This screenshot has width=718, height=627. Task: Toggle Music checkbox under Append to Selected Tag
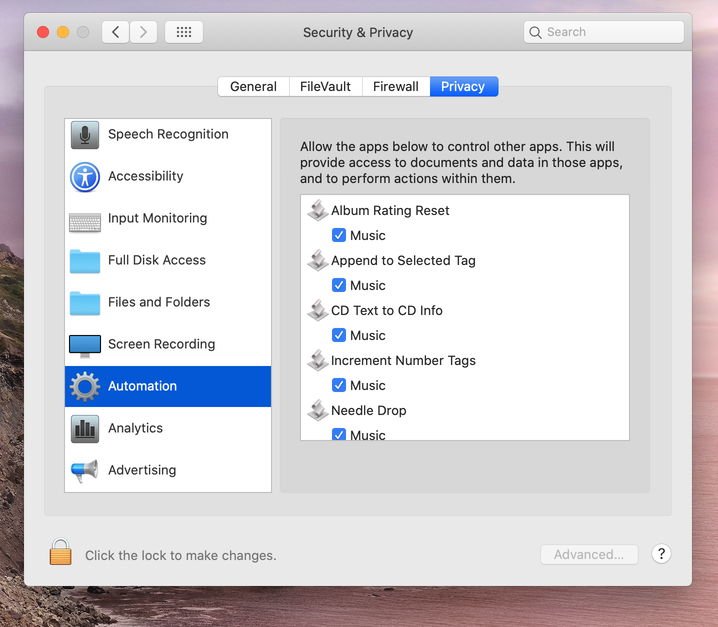(339, 285)
